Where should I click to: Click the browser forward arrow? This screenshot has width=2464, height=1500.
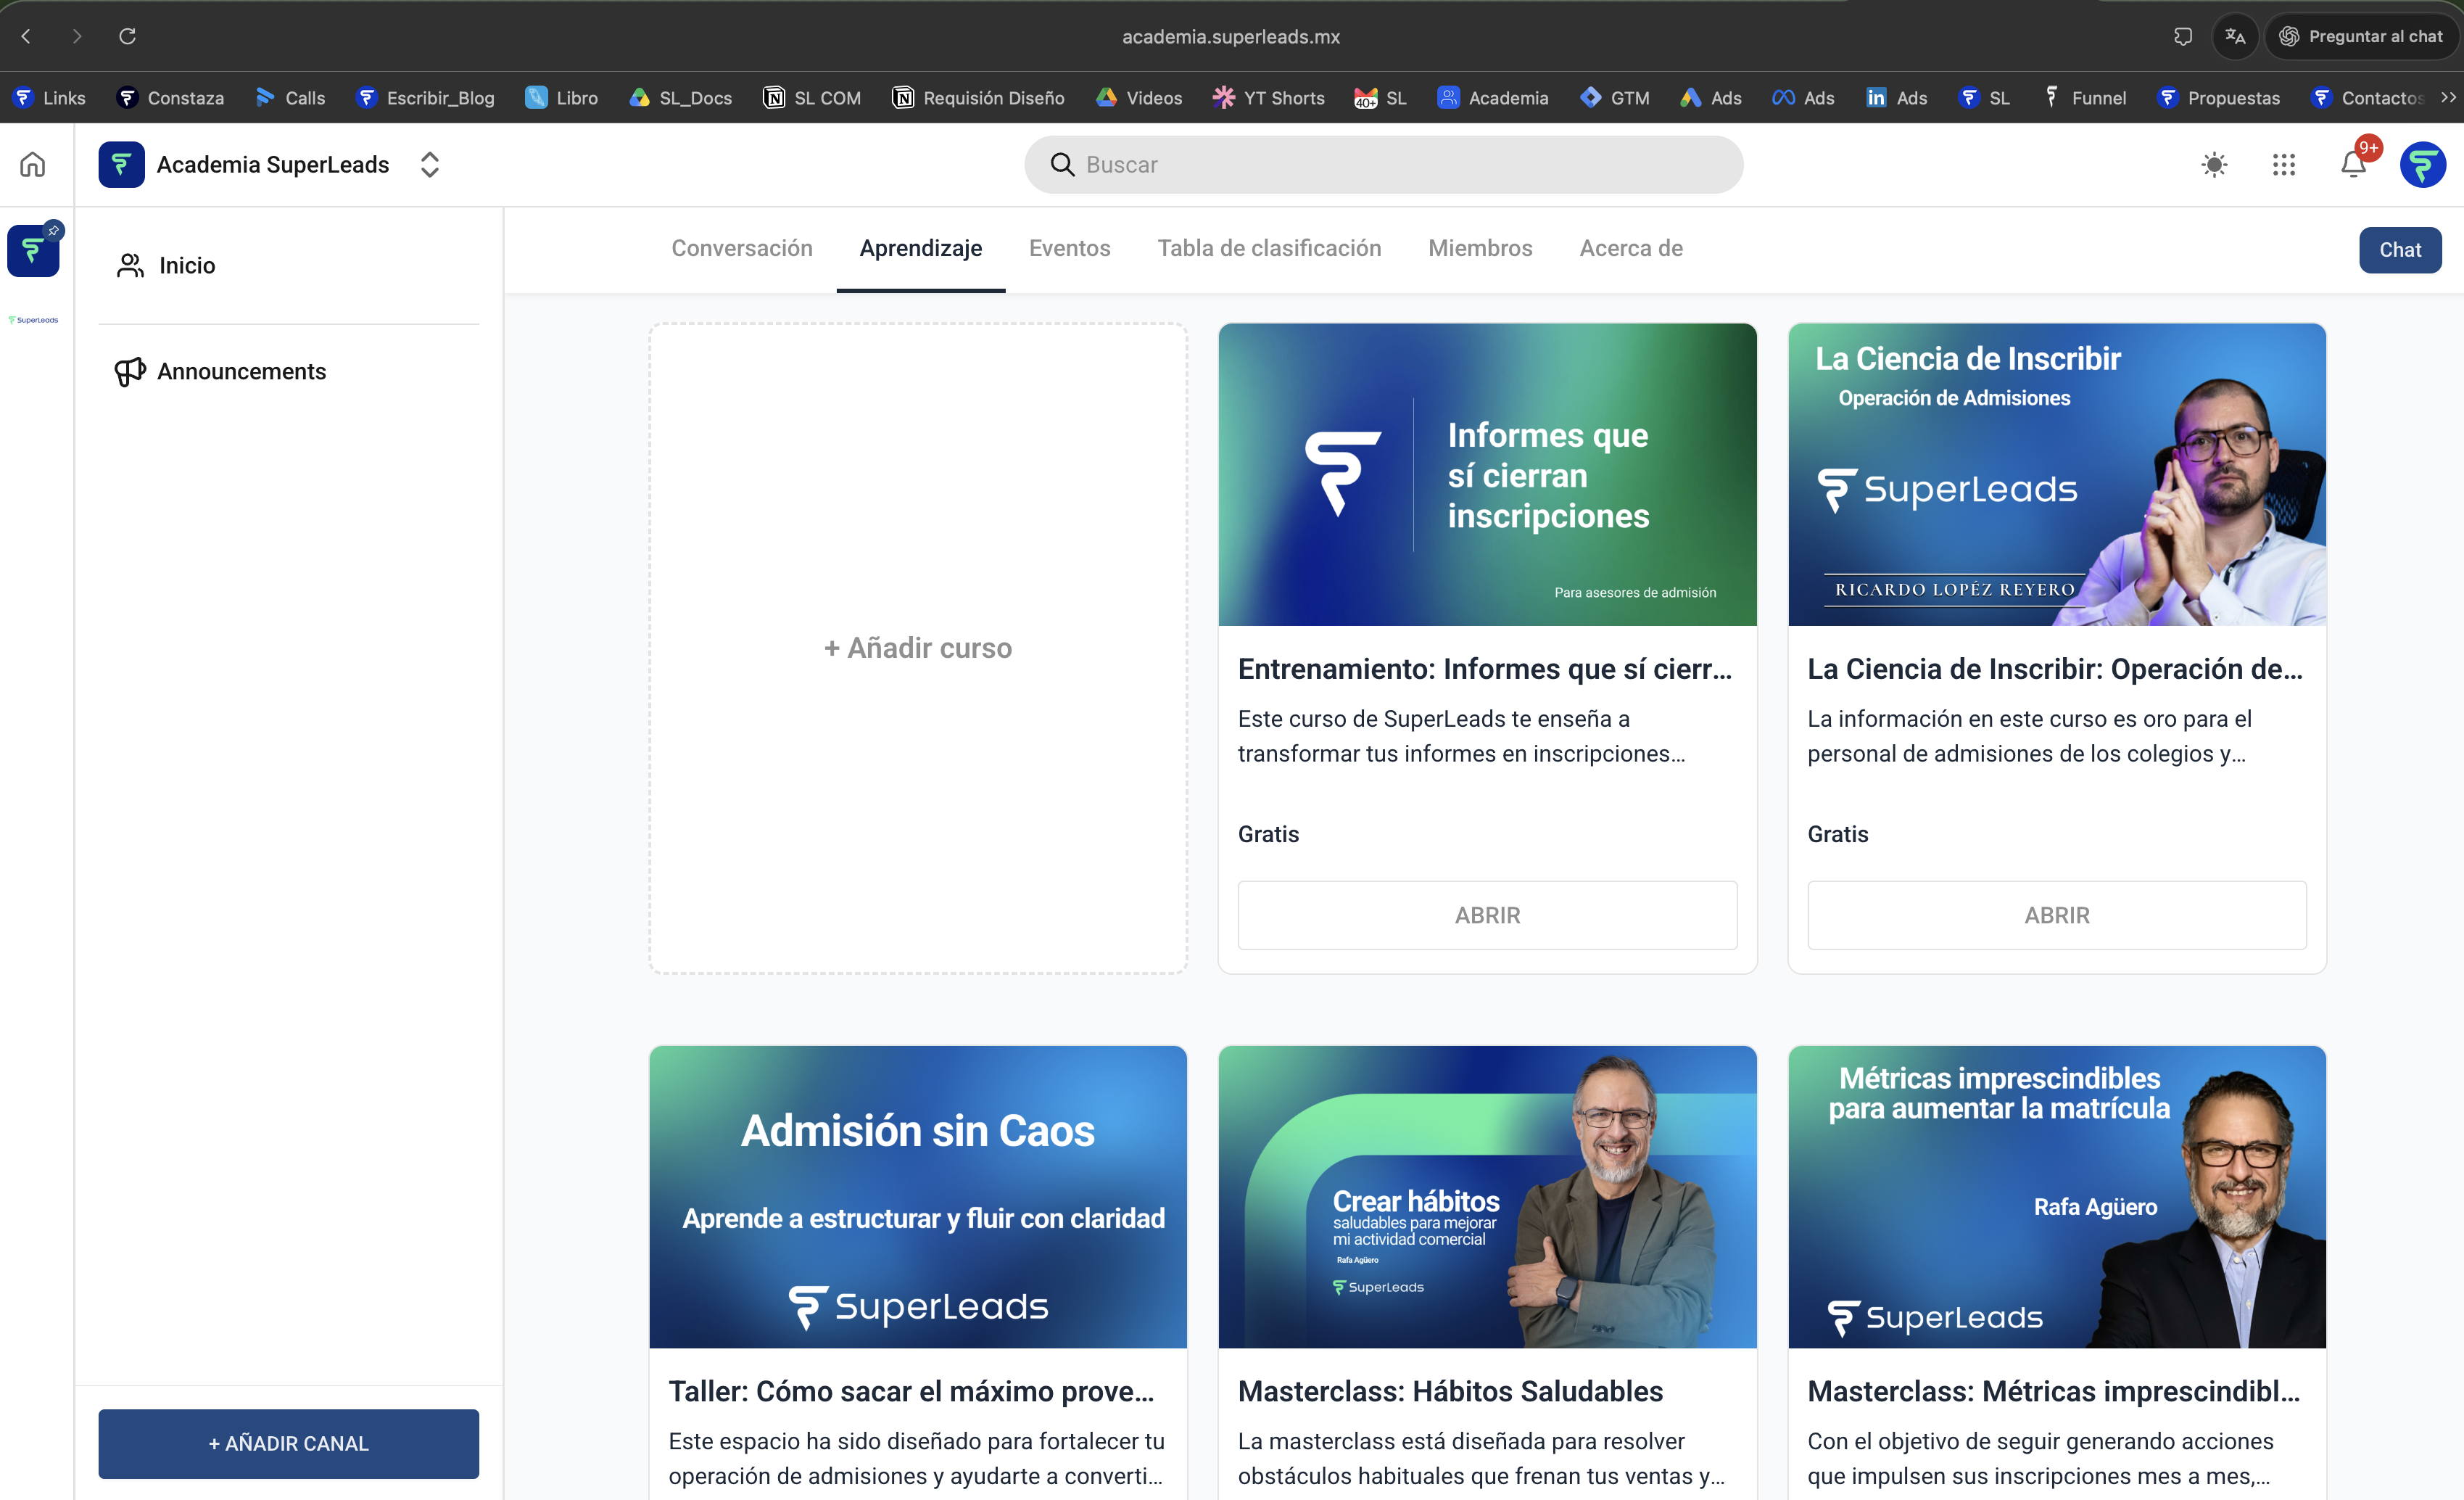(77, 36)
